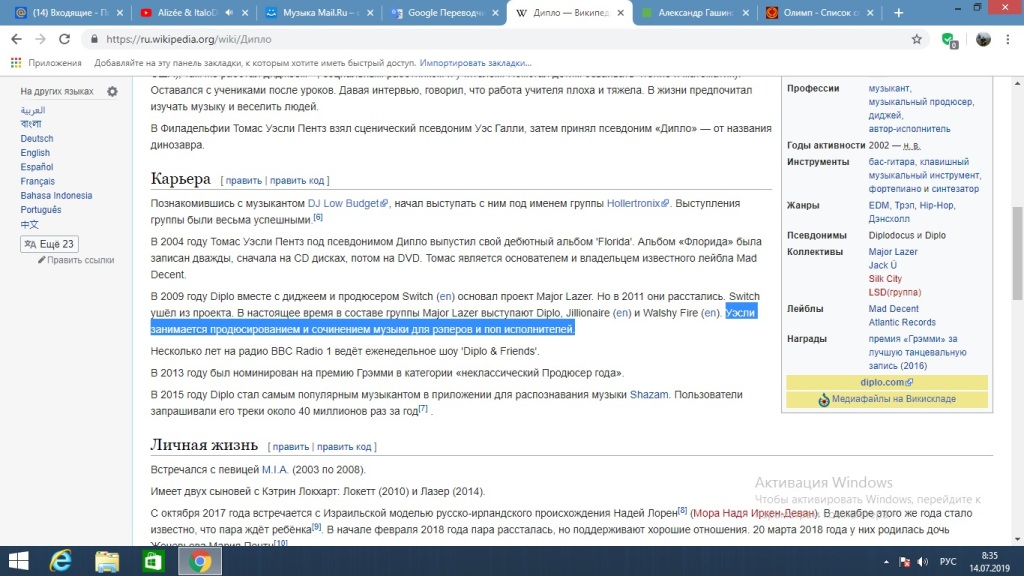This screenshot has width=1024, height=576.
Task: Click the green shield extension icon
Action: pos(949,40)
